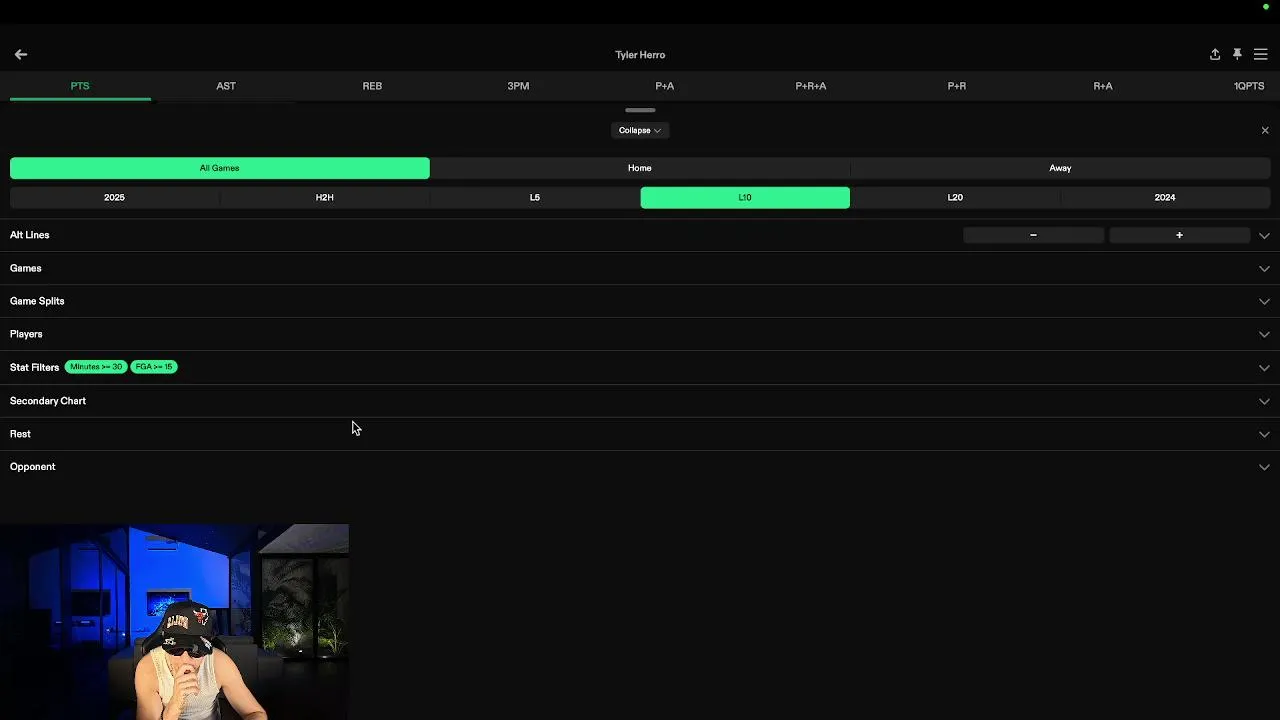Image resolution: width=1280 pixels, height=720 pixels.
Task: Switch to the REB stat tab
Action: (372, 86)
